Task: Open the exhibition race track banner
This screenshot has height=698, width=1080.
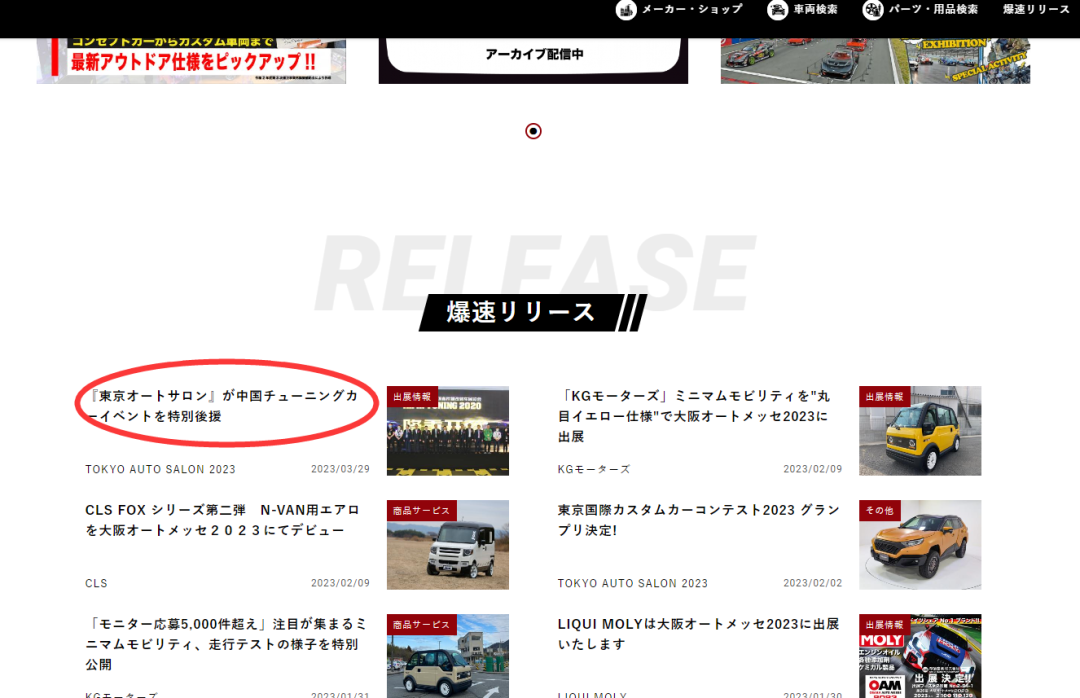Action: pos(875,61)
